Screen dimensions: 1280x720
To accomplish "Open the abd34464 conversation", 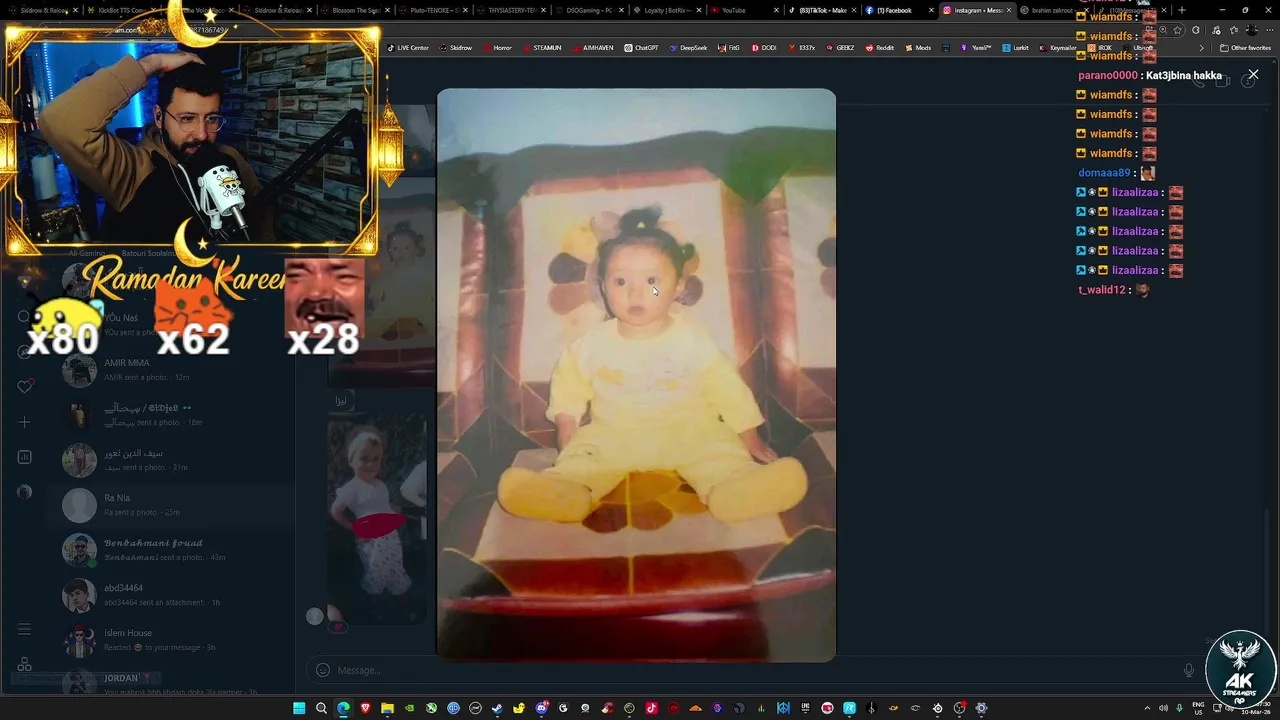I will [170, 595].
